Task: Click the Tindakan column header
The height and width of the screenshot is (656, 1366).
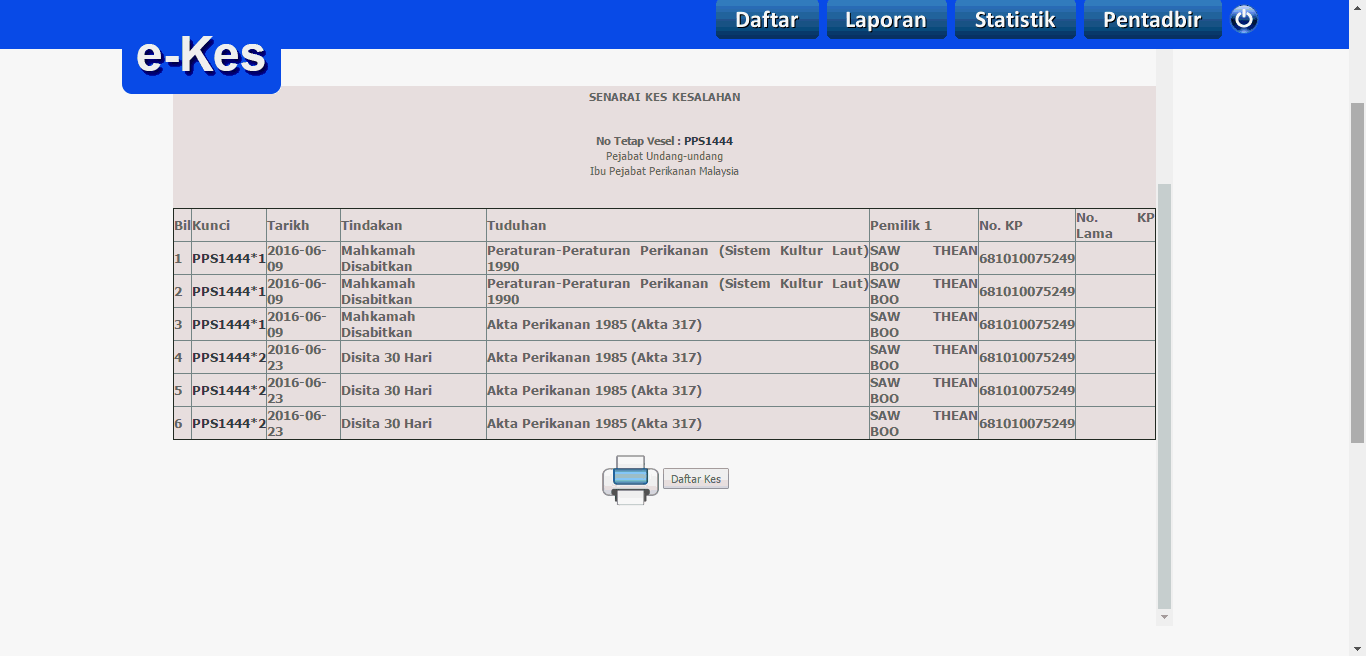Action: pos(372,225)
